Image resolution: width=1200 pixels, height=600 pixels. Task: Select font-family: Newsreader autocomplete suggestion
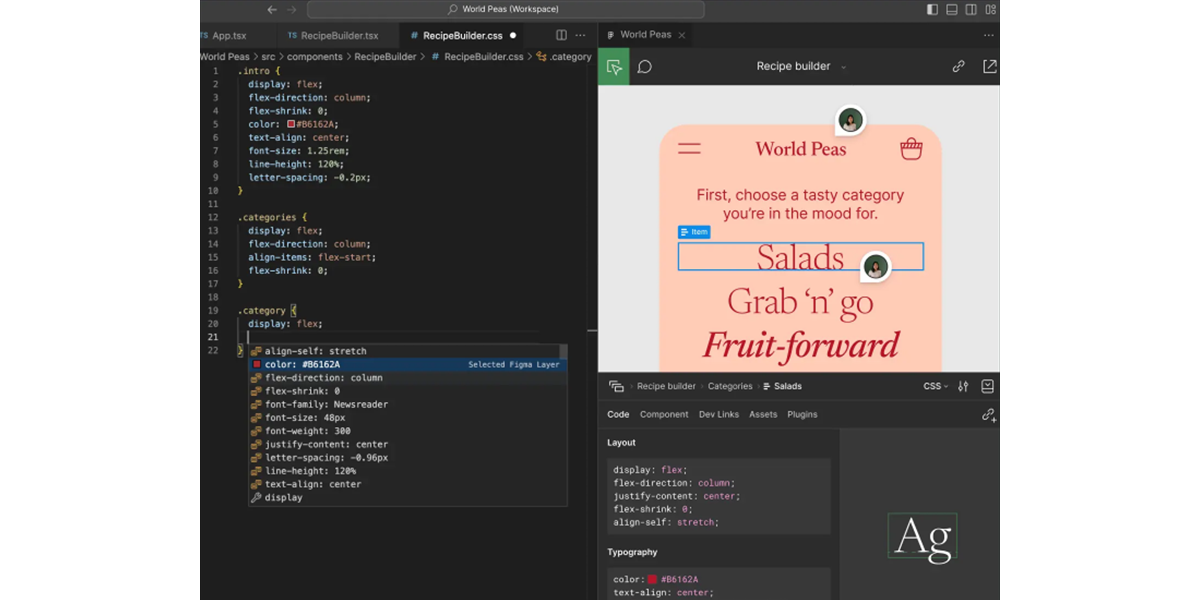[x=325, y=405]
